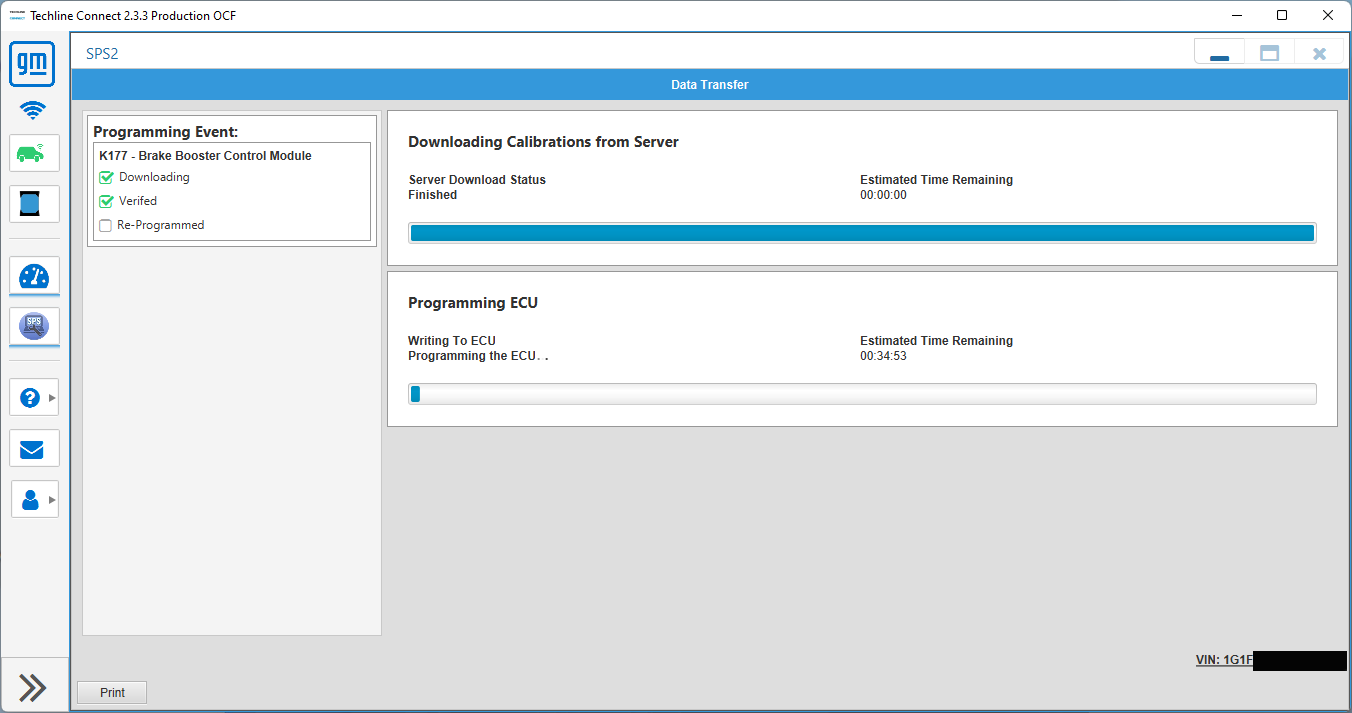Click the Print button
The width and height of the screenshot is (1352, 713).
(x=112, y=692)
